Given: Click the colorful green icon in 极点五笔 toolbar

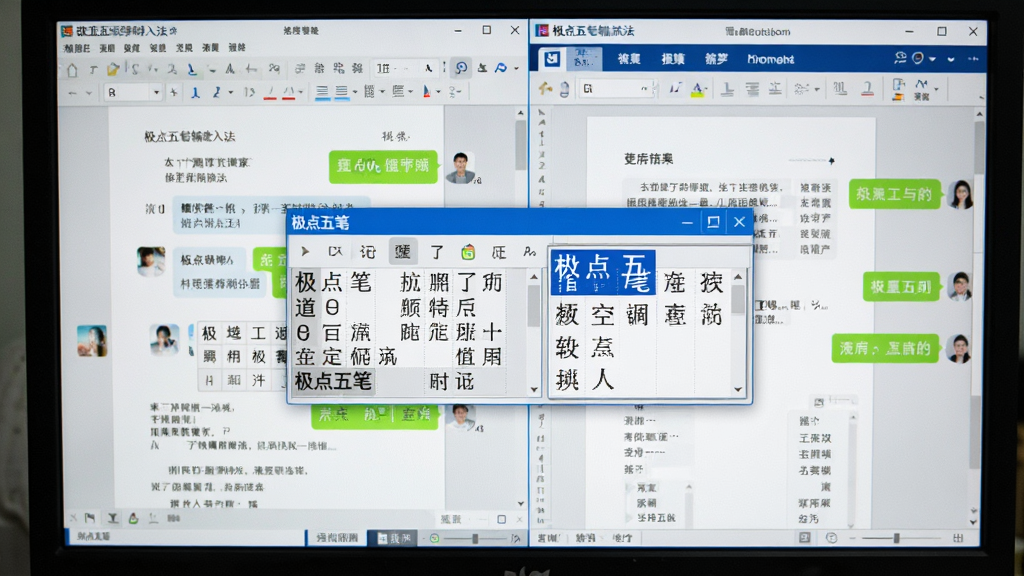Looking at the screenshot, I should (x=468, y=251).
